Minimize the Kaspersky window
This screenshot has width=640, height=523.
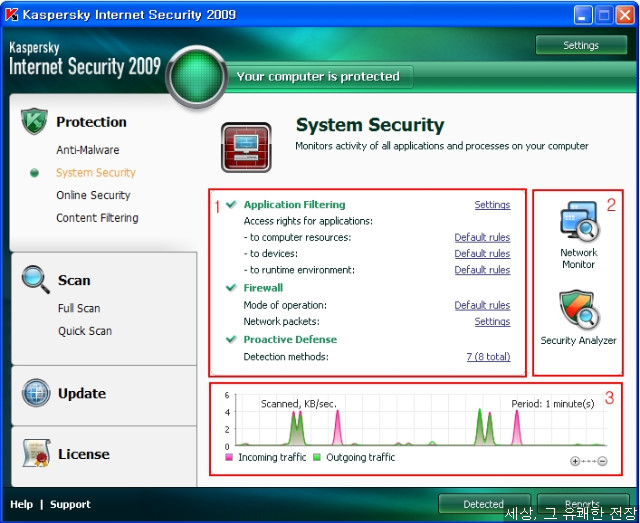583,16
